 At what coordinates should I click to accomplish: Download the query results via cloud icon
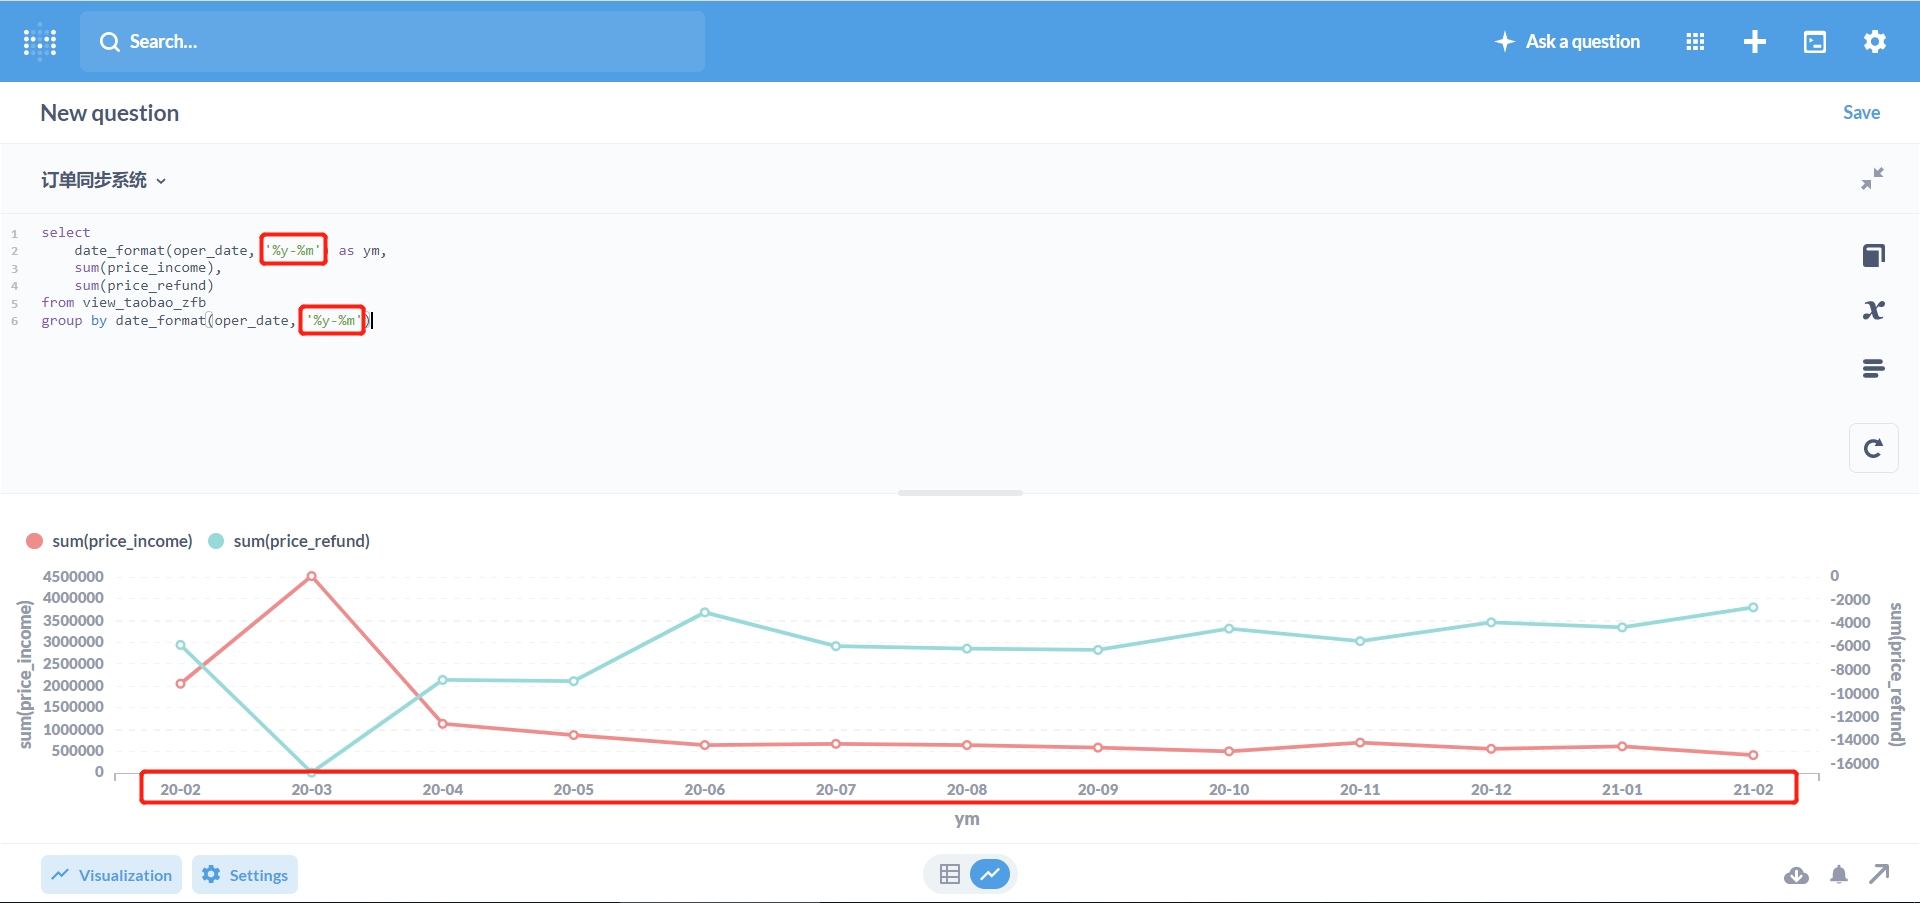(1796, 874)
